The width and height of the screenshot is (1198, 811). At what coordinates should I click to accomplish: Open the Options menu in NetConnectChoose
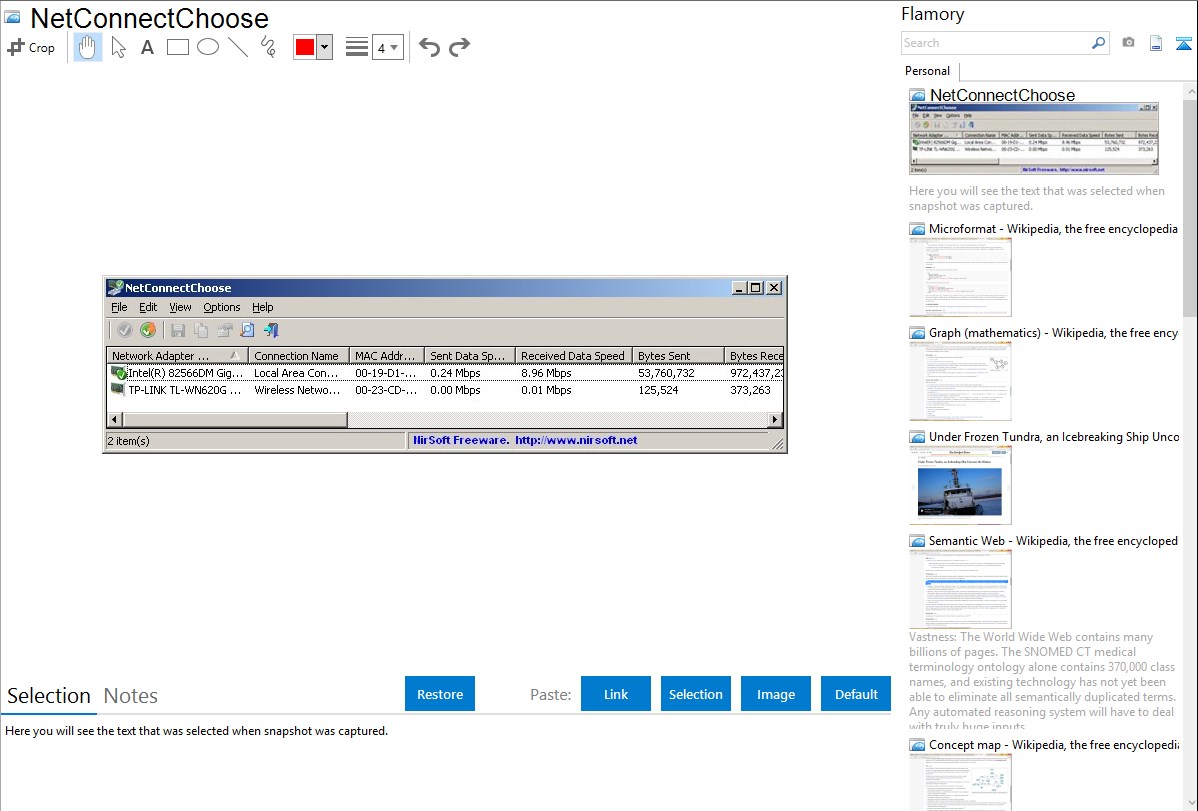pyautogui.click(x=222, y=307)
